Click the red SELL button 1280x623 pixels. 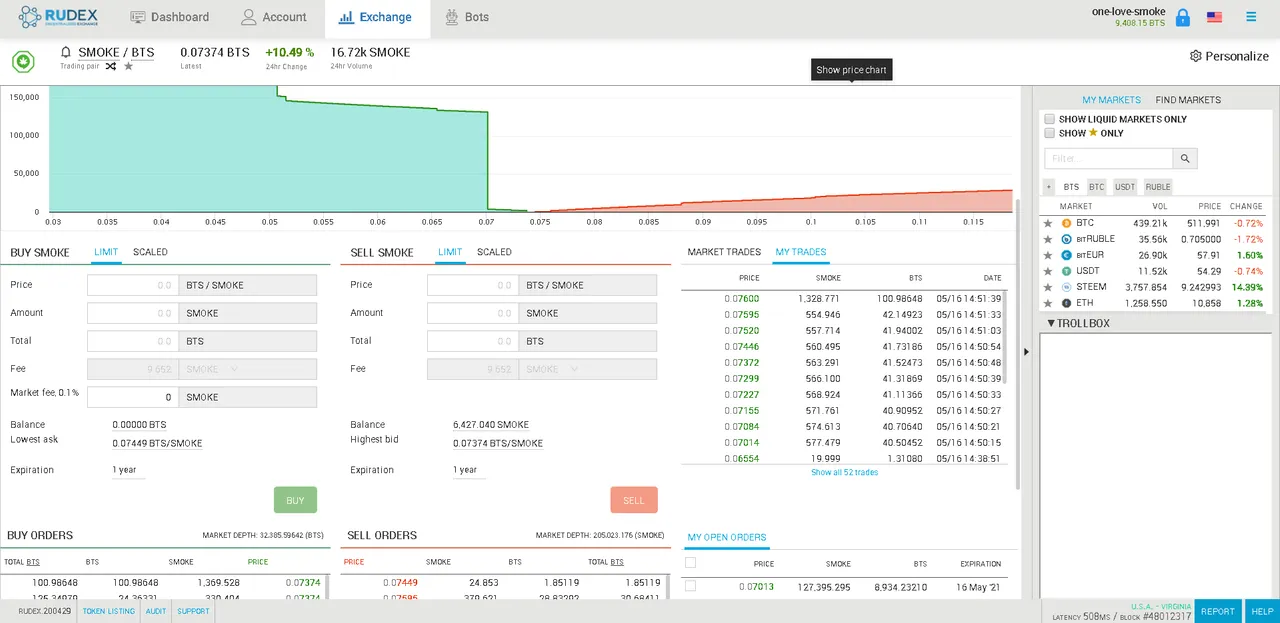pyautogui.click(x=634, y=500)
